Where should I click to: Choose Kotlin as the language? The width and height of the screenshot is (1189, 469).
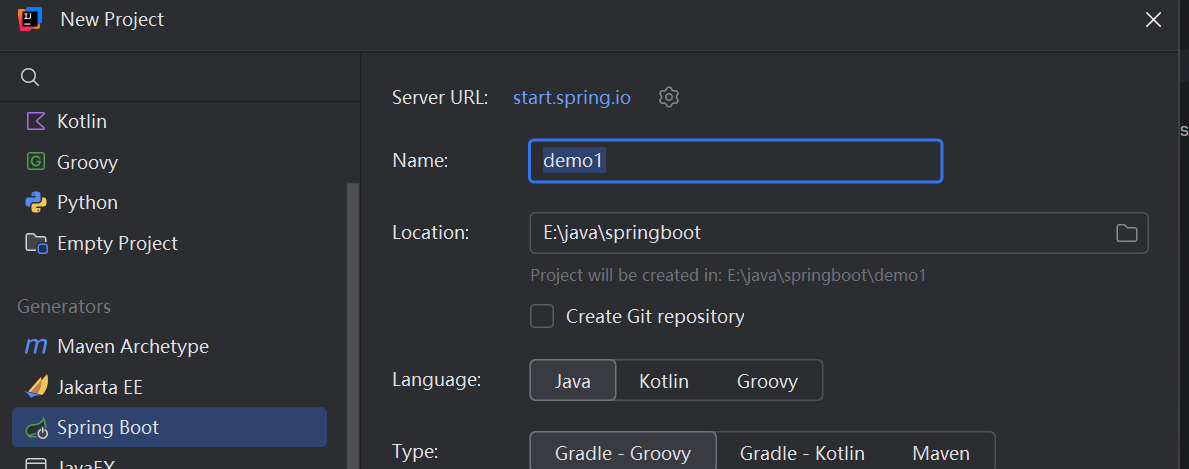click(665, 381)
